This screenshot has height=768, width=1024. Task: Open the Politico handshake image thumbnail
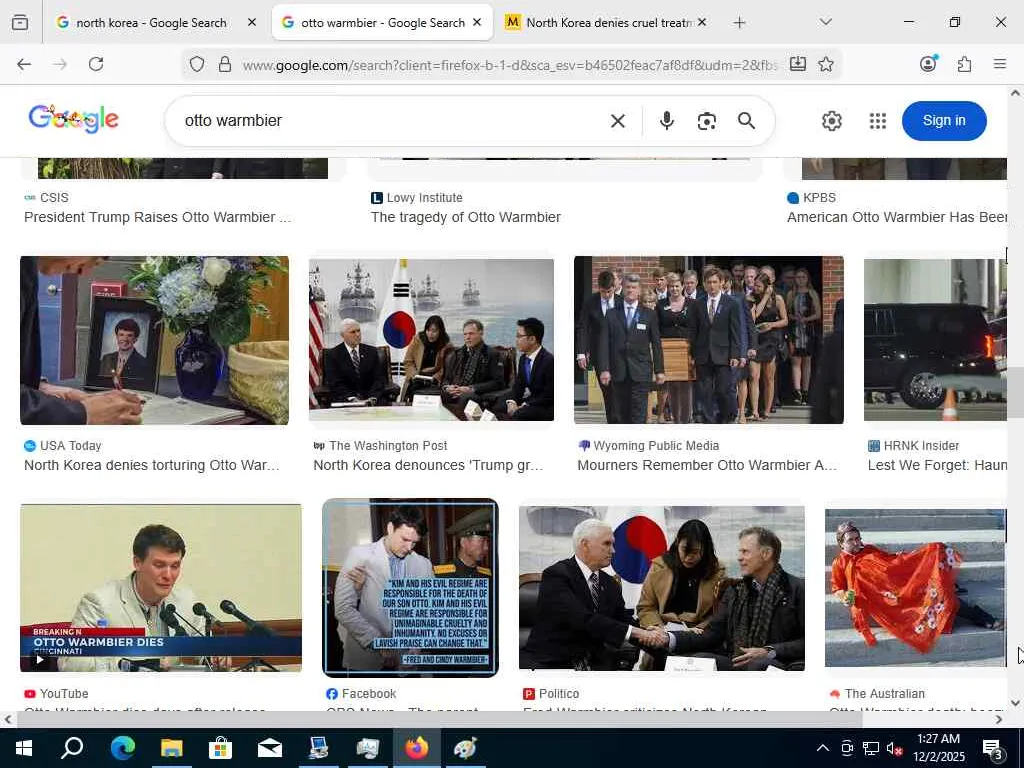pos(662,588)
